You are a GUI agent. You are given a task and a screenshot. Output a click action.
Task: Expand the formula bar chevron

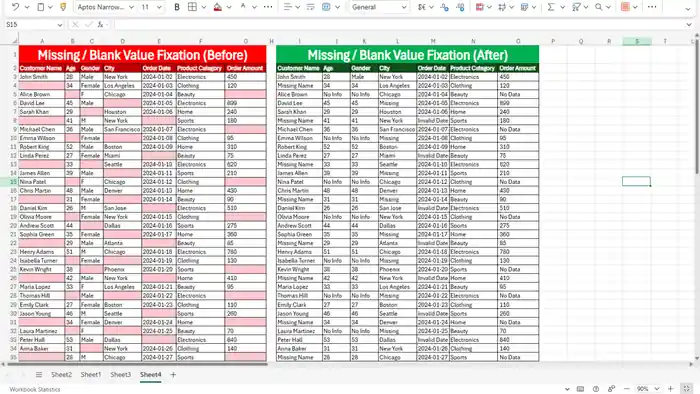pos(688,25)
